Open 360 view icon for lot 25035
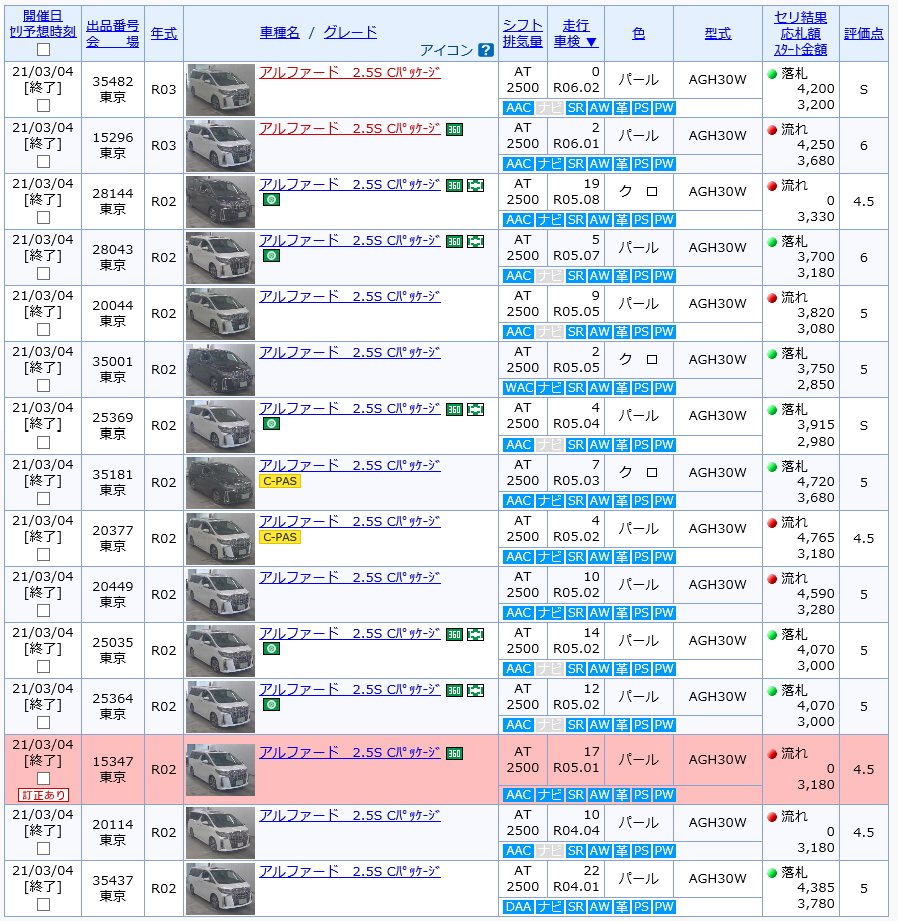The image size is (898, 921). pos(454,634)
